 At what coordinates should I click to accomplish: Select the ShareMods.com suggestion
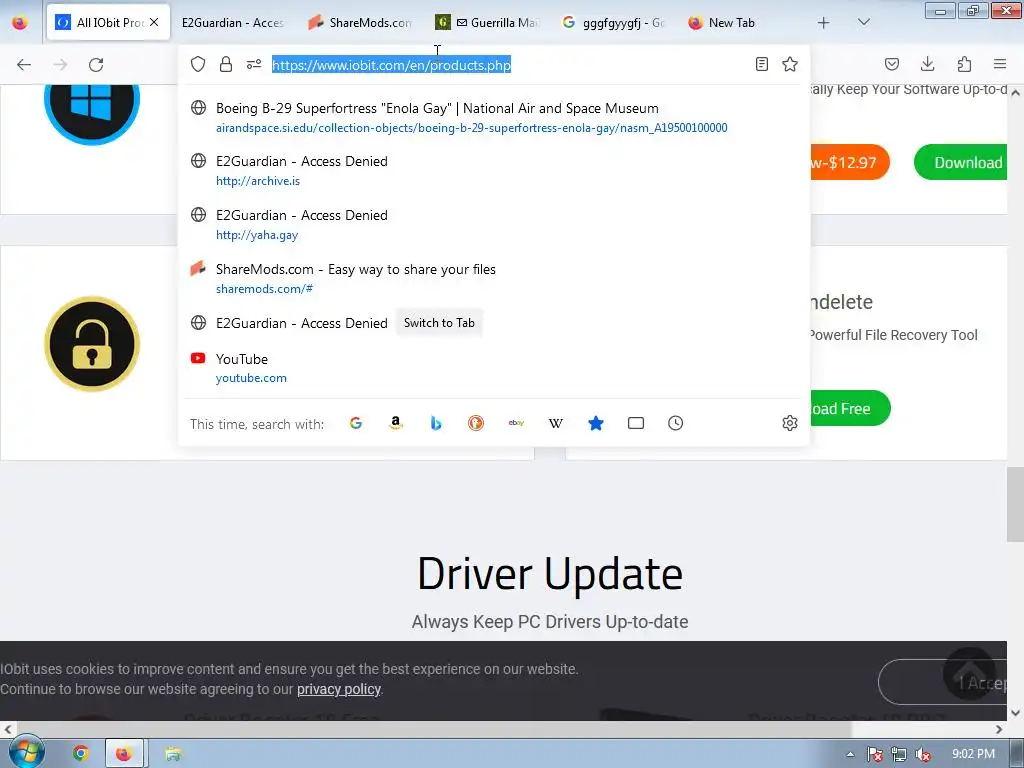(x=494, y=279)
